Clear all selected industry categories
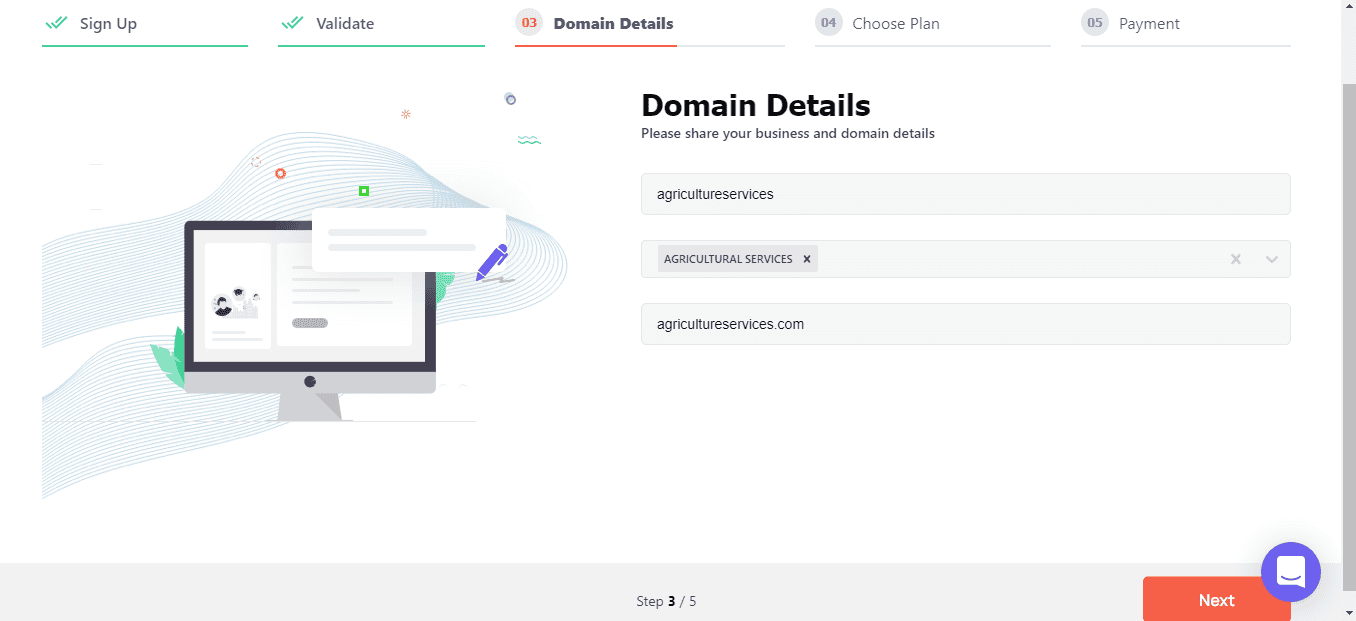 tap(1236, 259)
